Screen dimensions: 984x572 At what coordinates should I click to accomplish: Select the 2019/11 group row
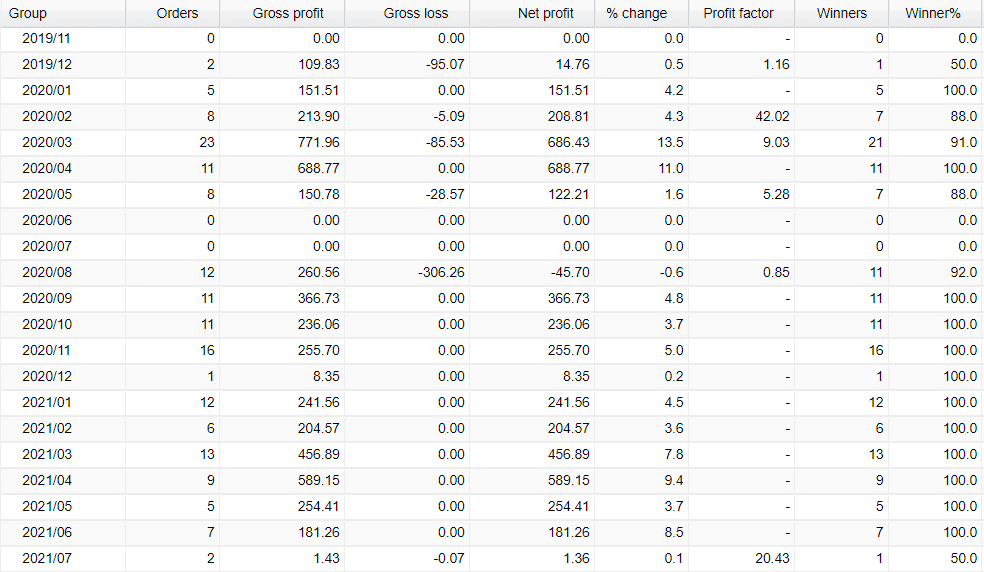point(492,39)
